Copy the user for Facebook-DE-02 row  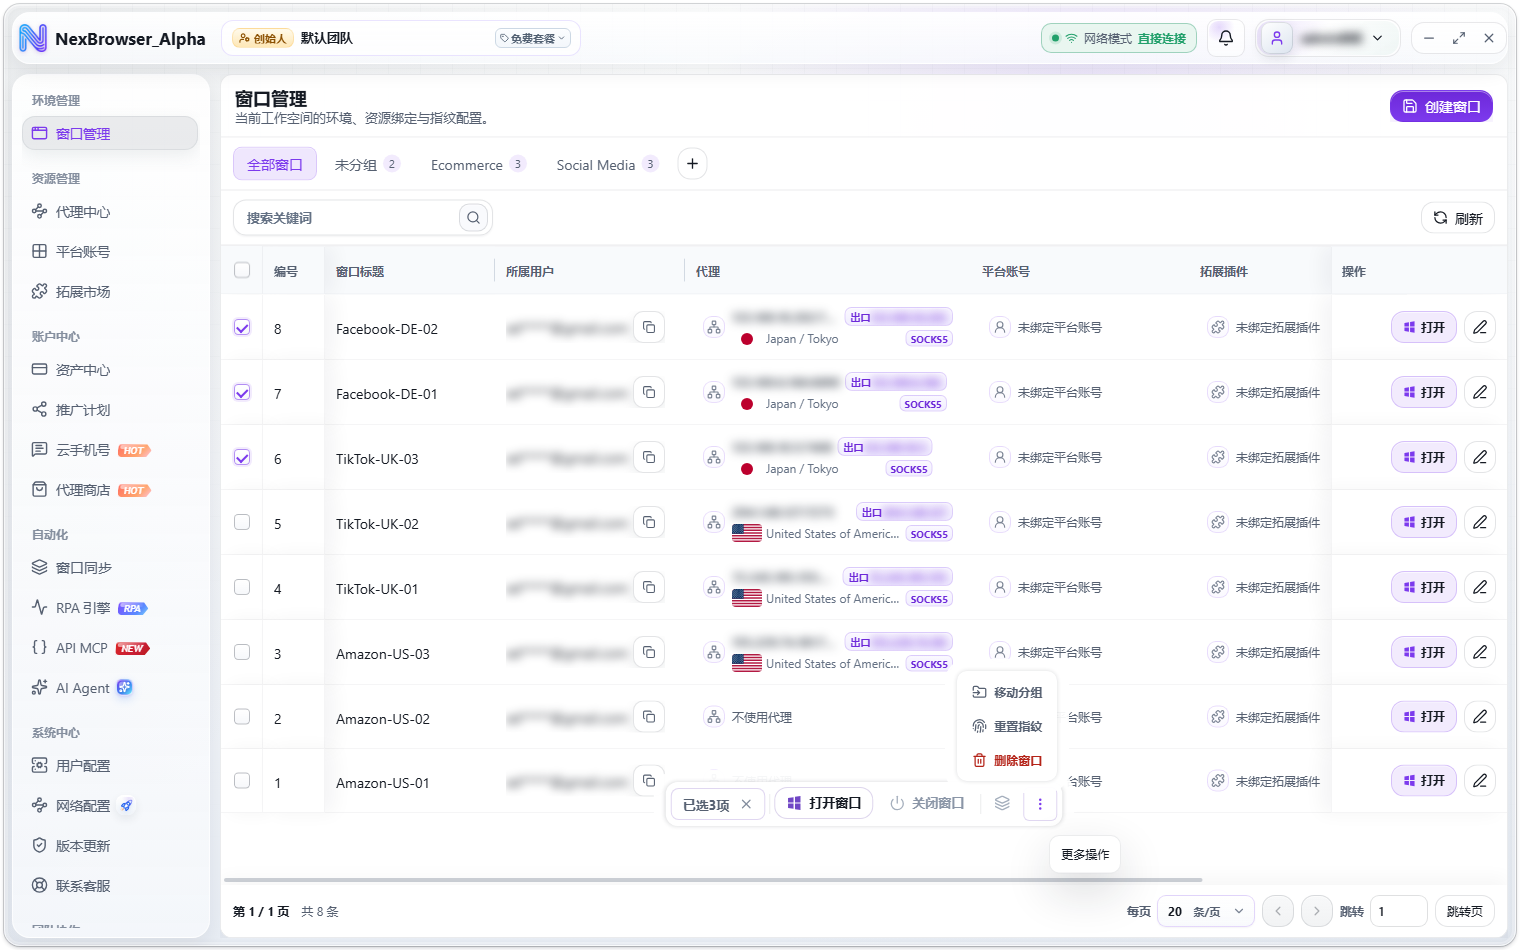649,328
